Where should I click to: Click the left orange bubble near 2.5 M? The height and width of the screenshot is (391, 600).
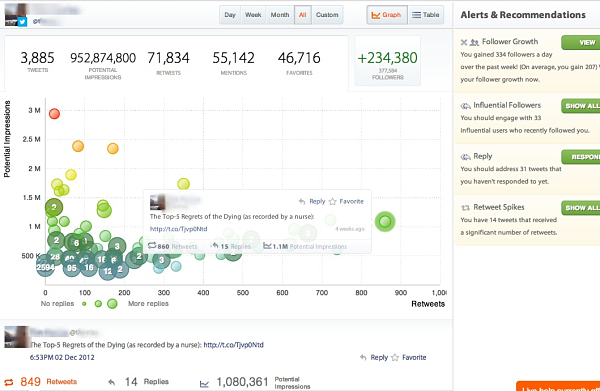[x=78, y=146]
